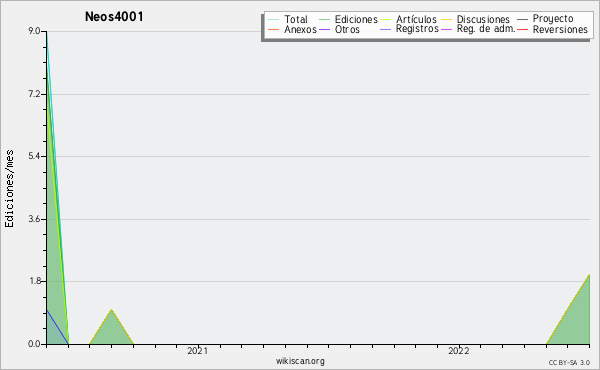
Task: Click the CC BY-SA 3.0 license text
Action: (569, 363)
